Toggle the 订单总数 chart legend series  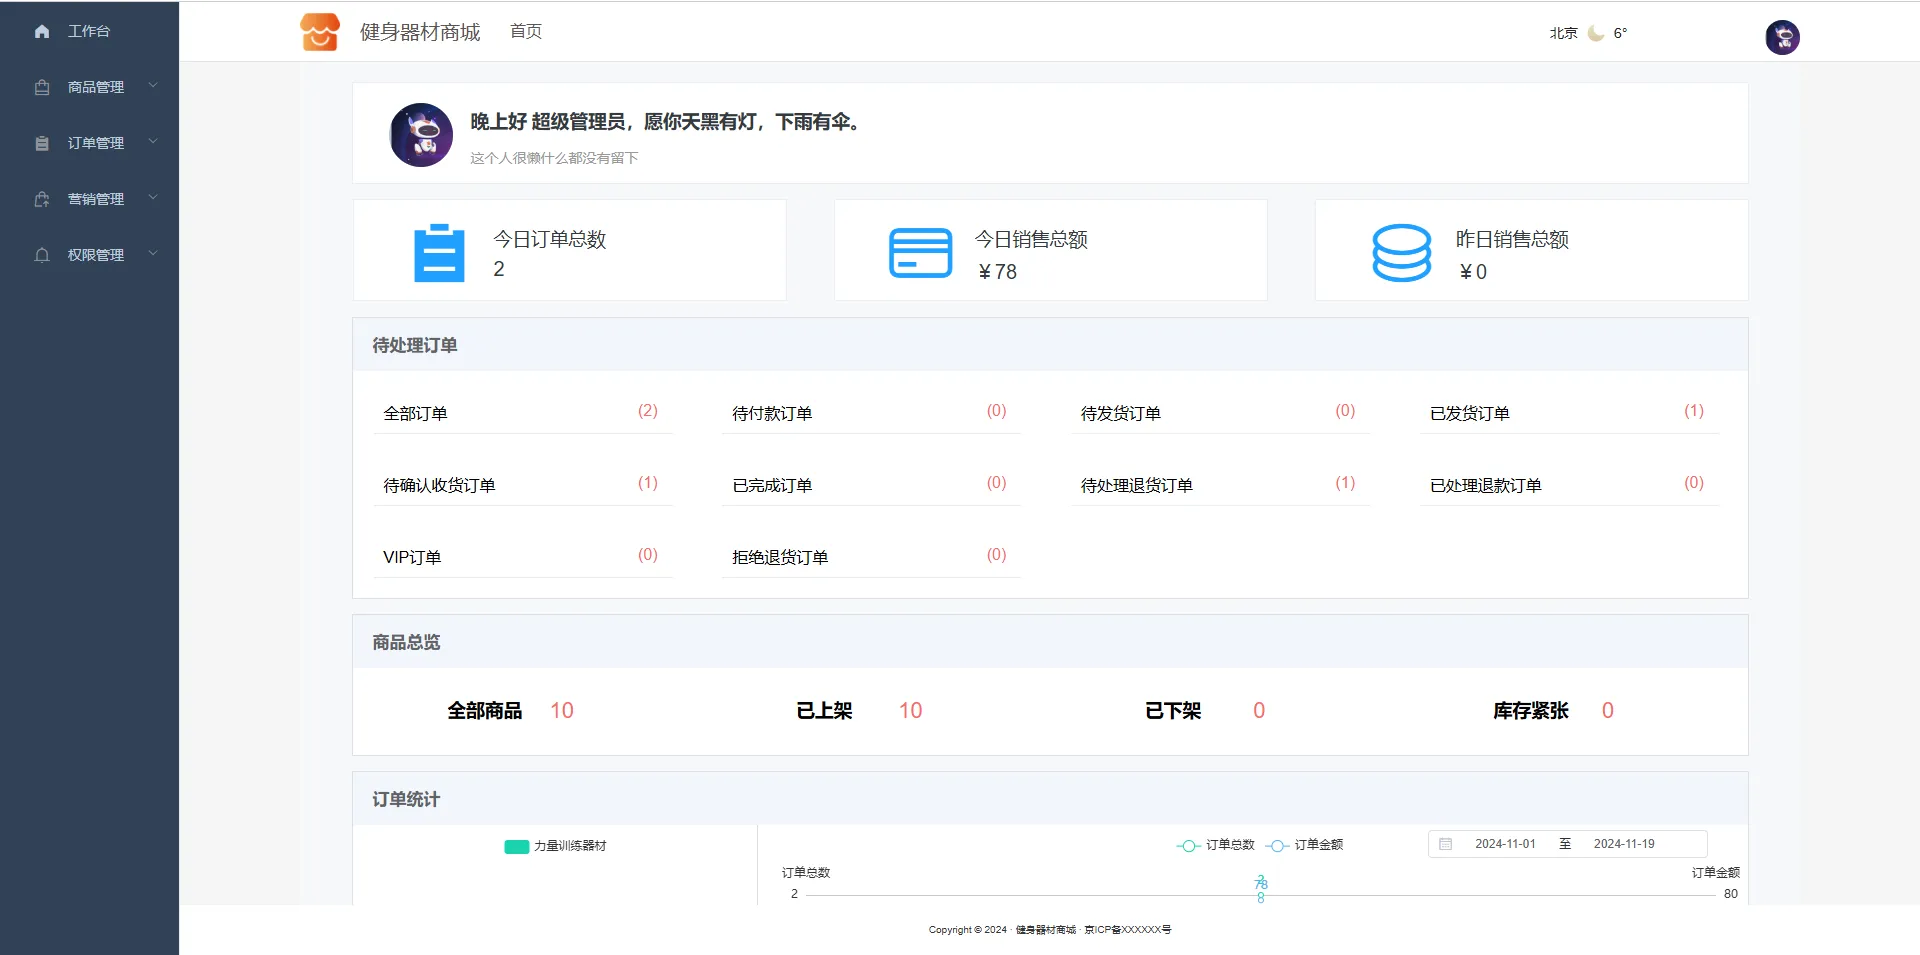(x=1216, y=845)
